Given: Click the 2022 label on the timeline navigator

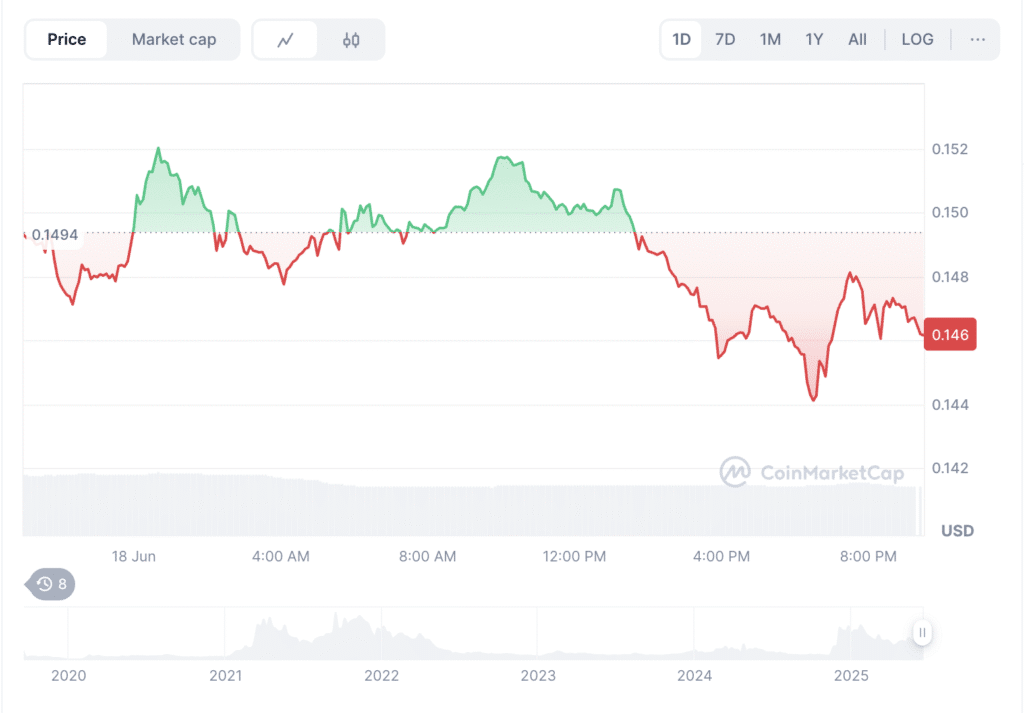Looking at the screenshot, I should 381,676.
